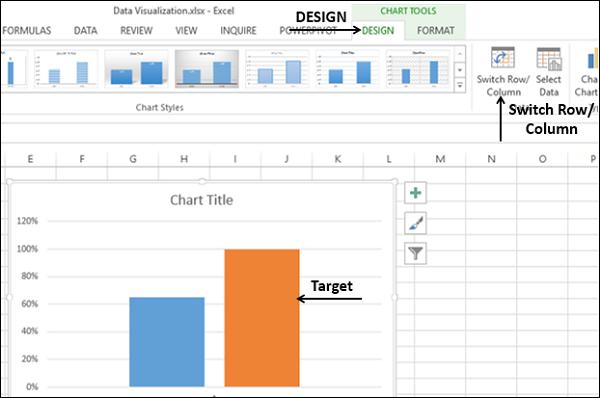Open Chart Elements plus button
The height and width of the screenshot is (398, 600).
pyautogui.click(x=415, y=192)
